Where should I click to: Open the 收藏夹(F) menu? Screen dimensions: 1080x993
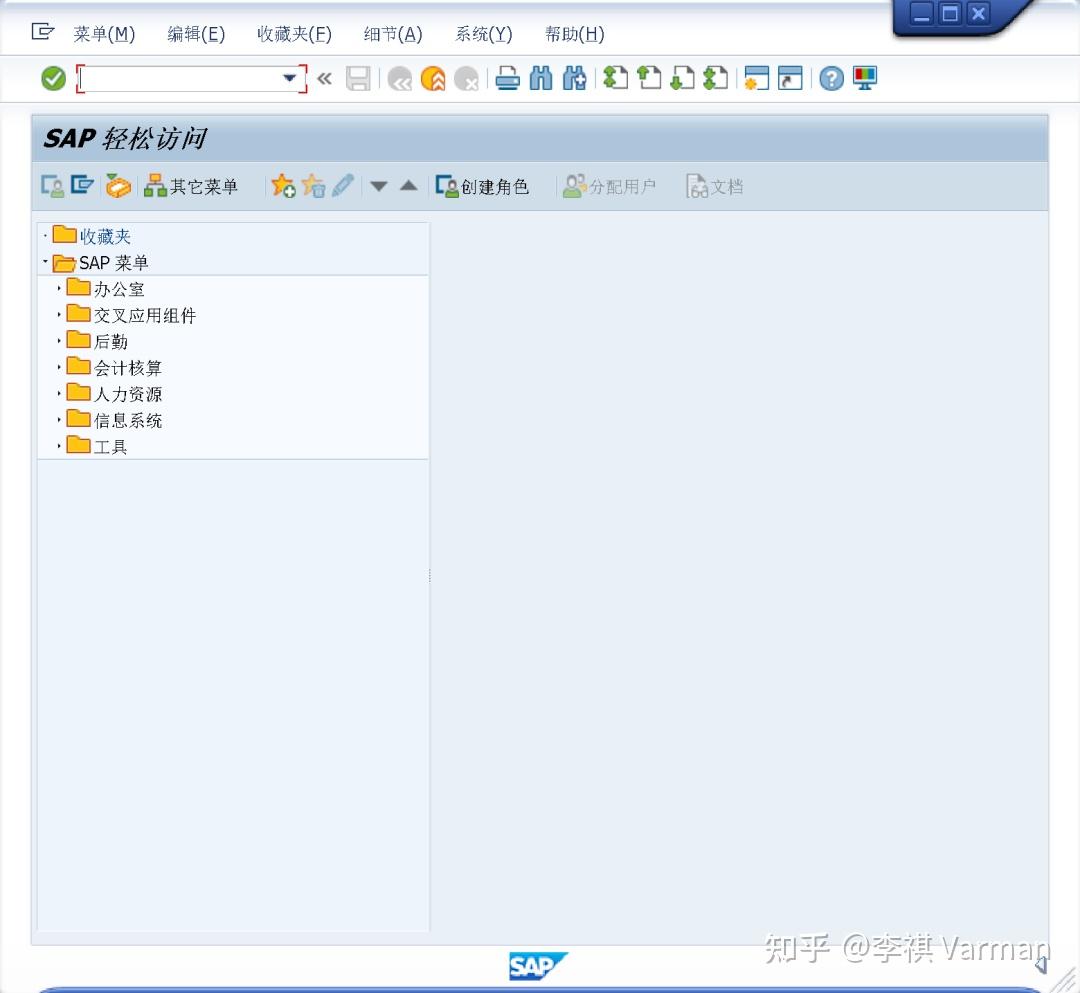294,33
